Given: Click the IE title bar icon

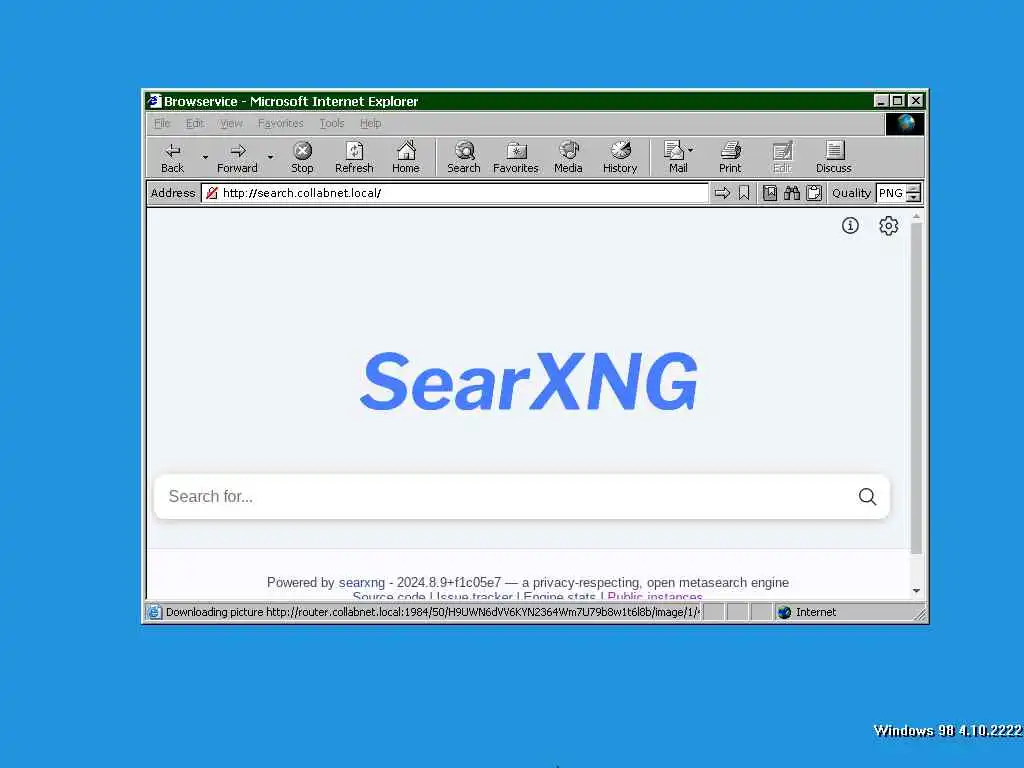Looking at the screenshot, I should (x=154, y=101).
